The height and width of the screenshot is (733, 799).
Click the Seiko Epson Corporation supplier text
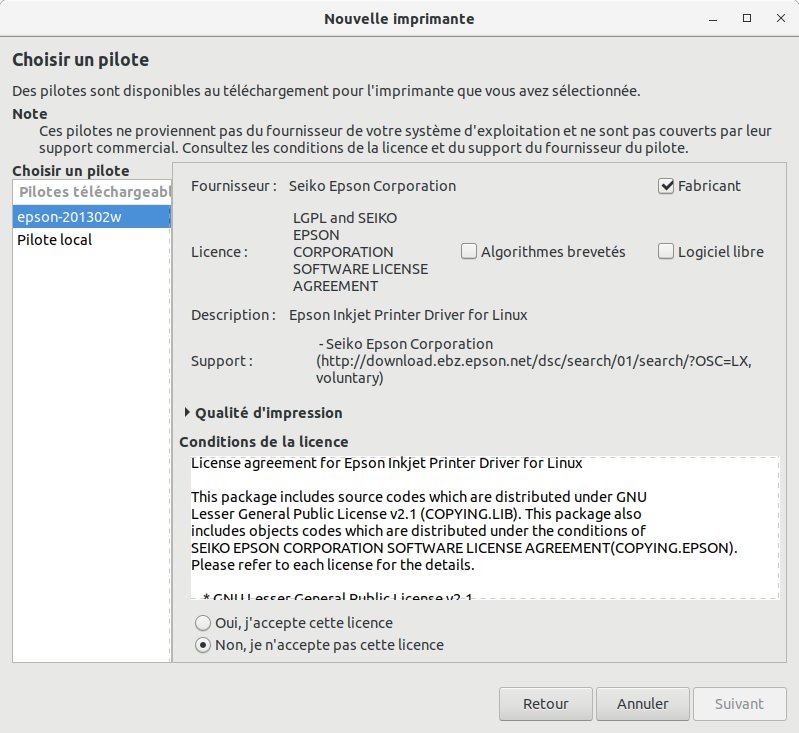[372, 186]
